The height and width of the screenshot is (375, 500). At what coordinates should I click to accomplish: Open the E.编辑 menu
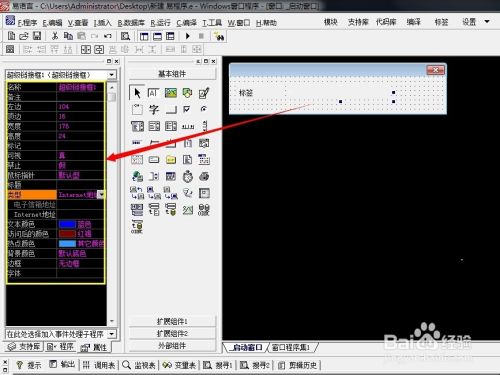pos(52,23)
